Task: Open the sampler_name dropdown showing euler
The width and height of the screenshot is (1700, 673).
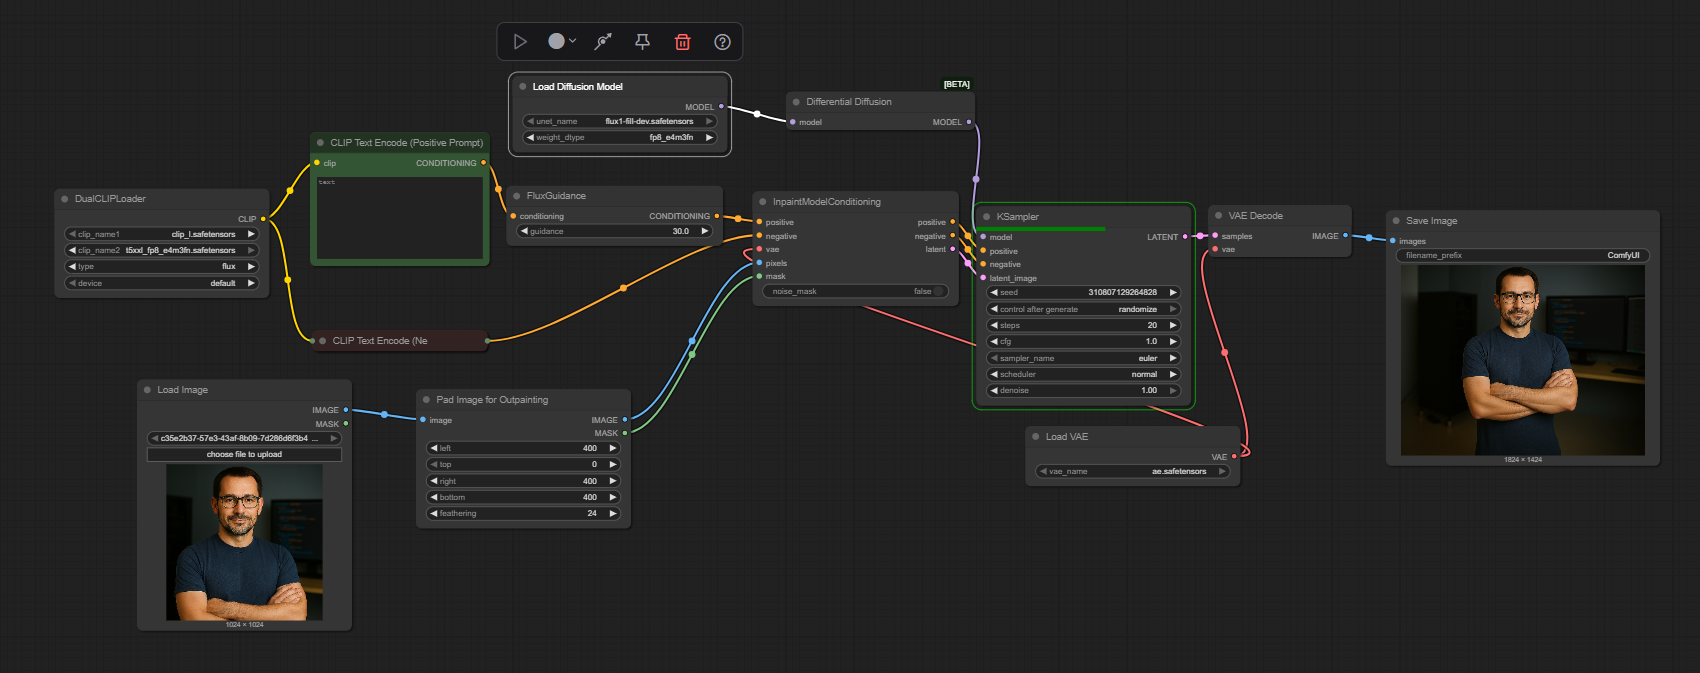Action: 1084,358
